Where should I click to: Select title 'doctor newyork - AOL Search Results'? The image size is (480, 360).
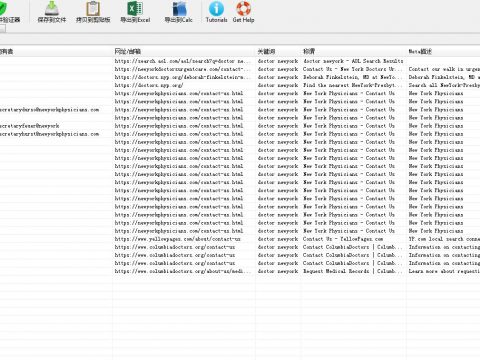[353, 61]
